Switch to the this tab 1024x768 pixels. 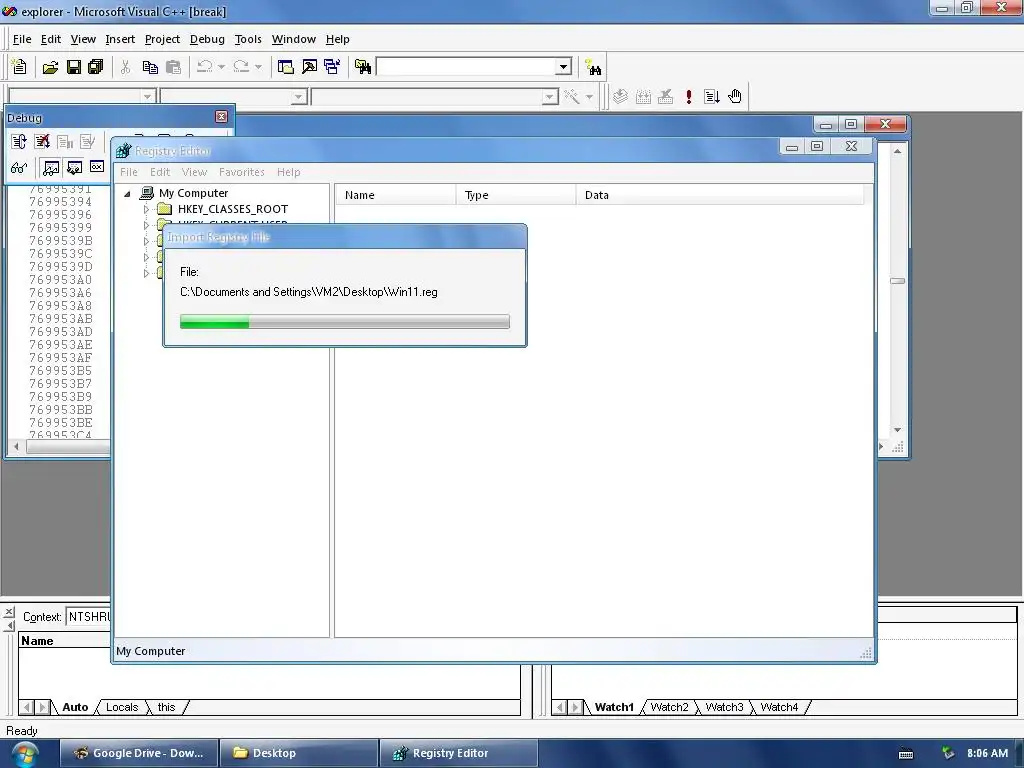167,707
